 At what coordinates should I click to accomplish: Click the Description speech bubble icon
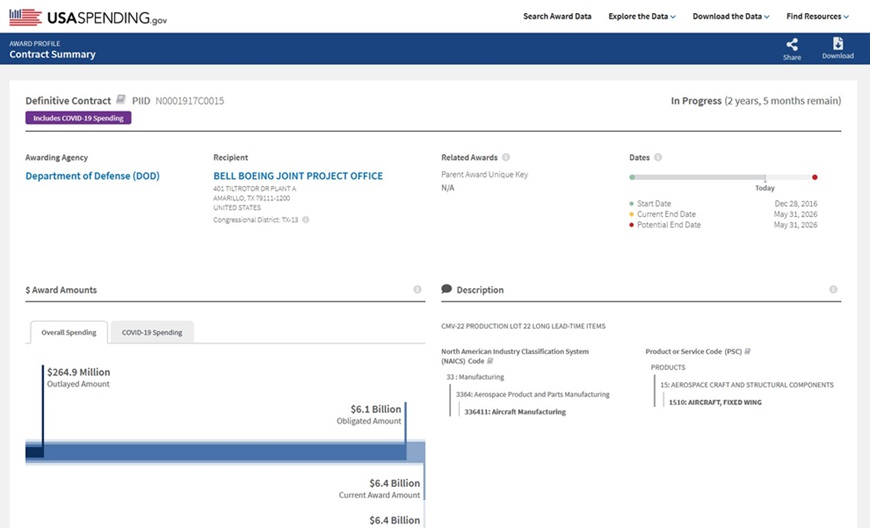pos(447,289)
